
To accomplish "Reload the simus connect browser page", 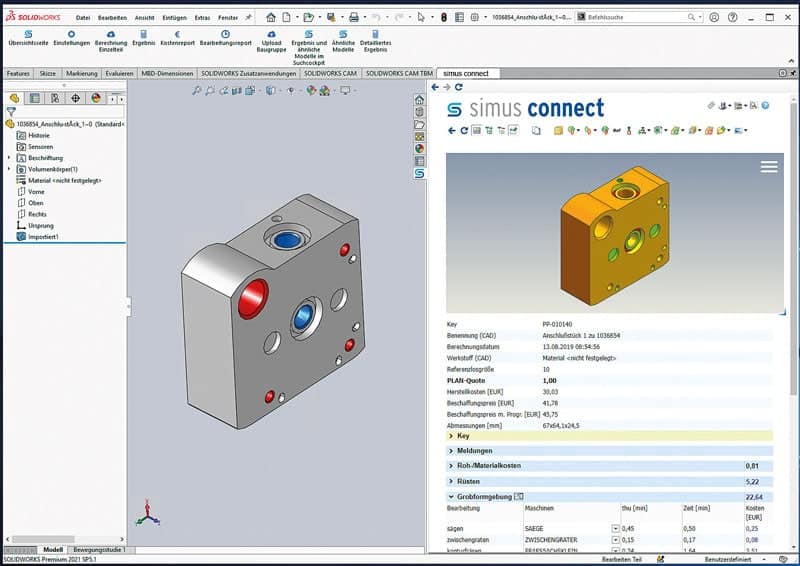I will [459, 88].
